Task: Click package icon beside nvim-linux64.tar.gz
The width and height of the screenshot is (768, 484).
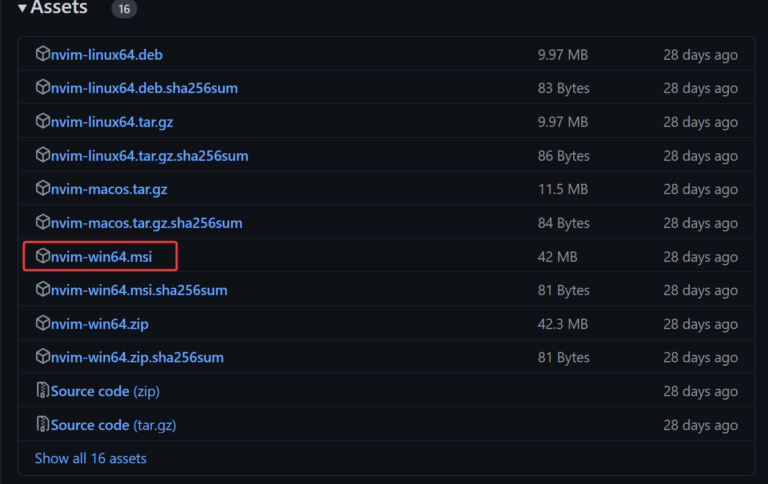Action: coord(42,122)
